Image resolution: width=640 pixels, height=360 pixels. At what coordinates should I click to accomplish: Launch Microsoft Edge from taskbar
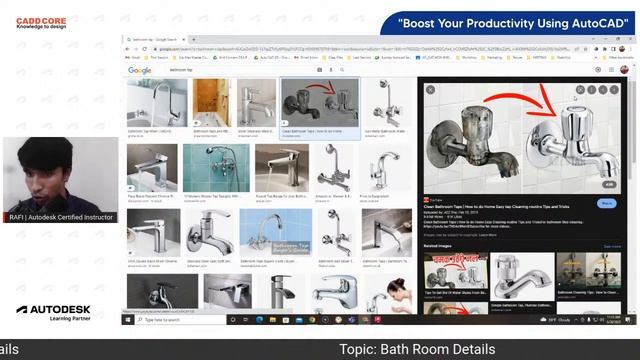259,320
